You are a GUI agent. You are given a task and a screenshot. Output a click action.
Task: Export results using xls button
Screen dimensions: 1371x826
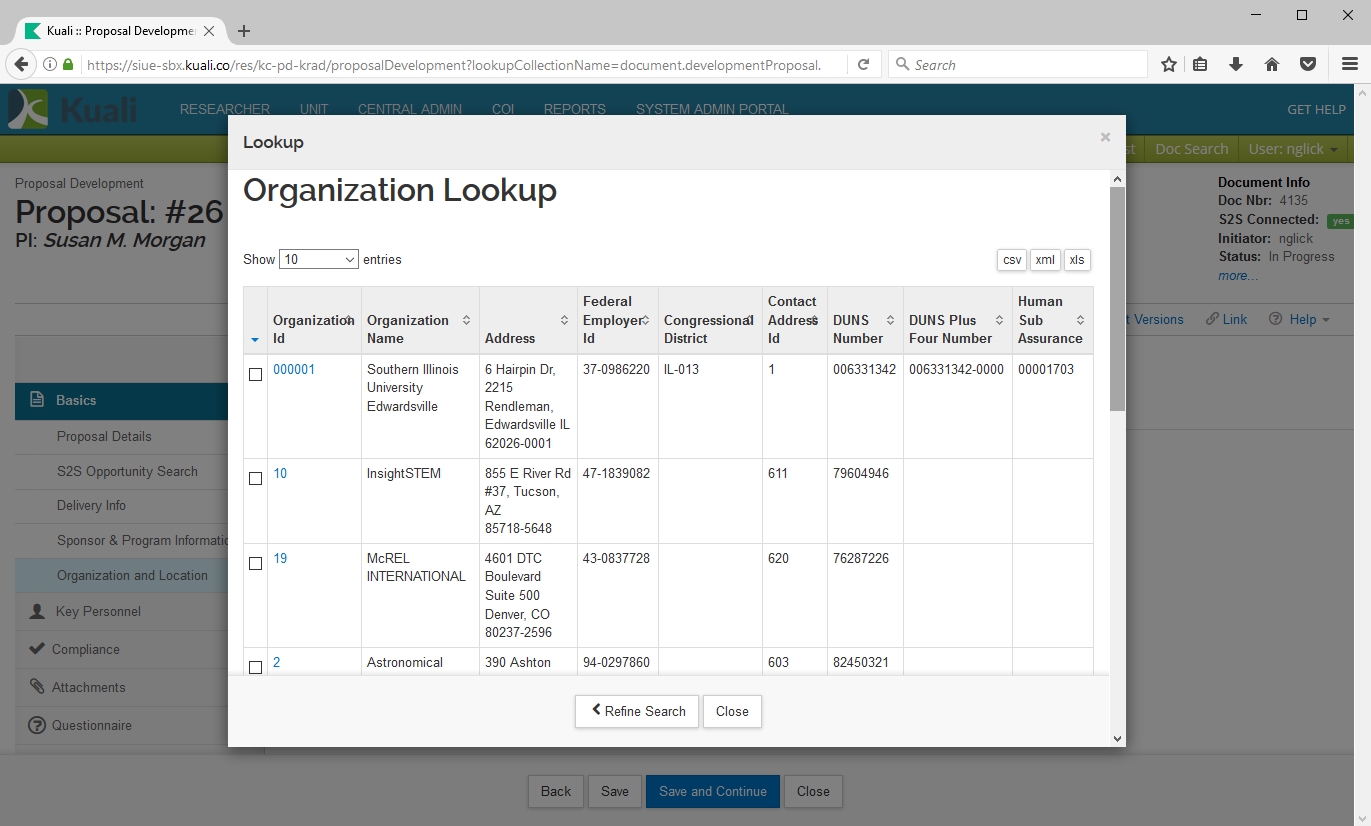coord(1076,260)
